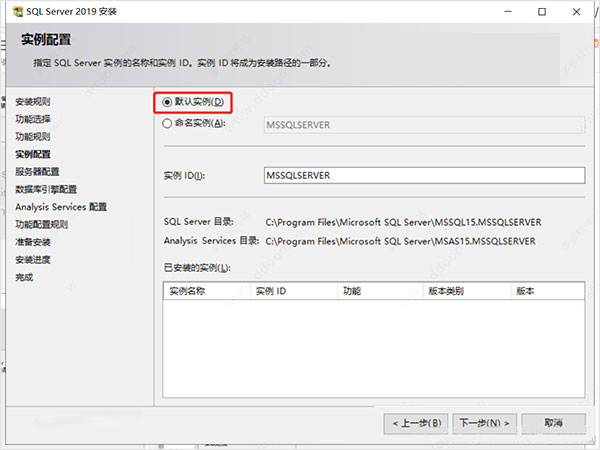Proceed with 下一步(N) button
This screenshot has width=600, height=450.
point(484,423)
